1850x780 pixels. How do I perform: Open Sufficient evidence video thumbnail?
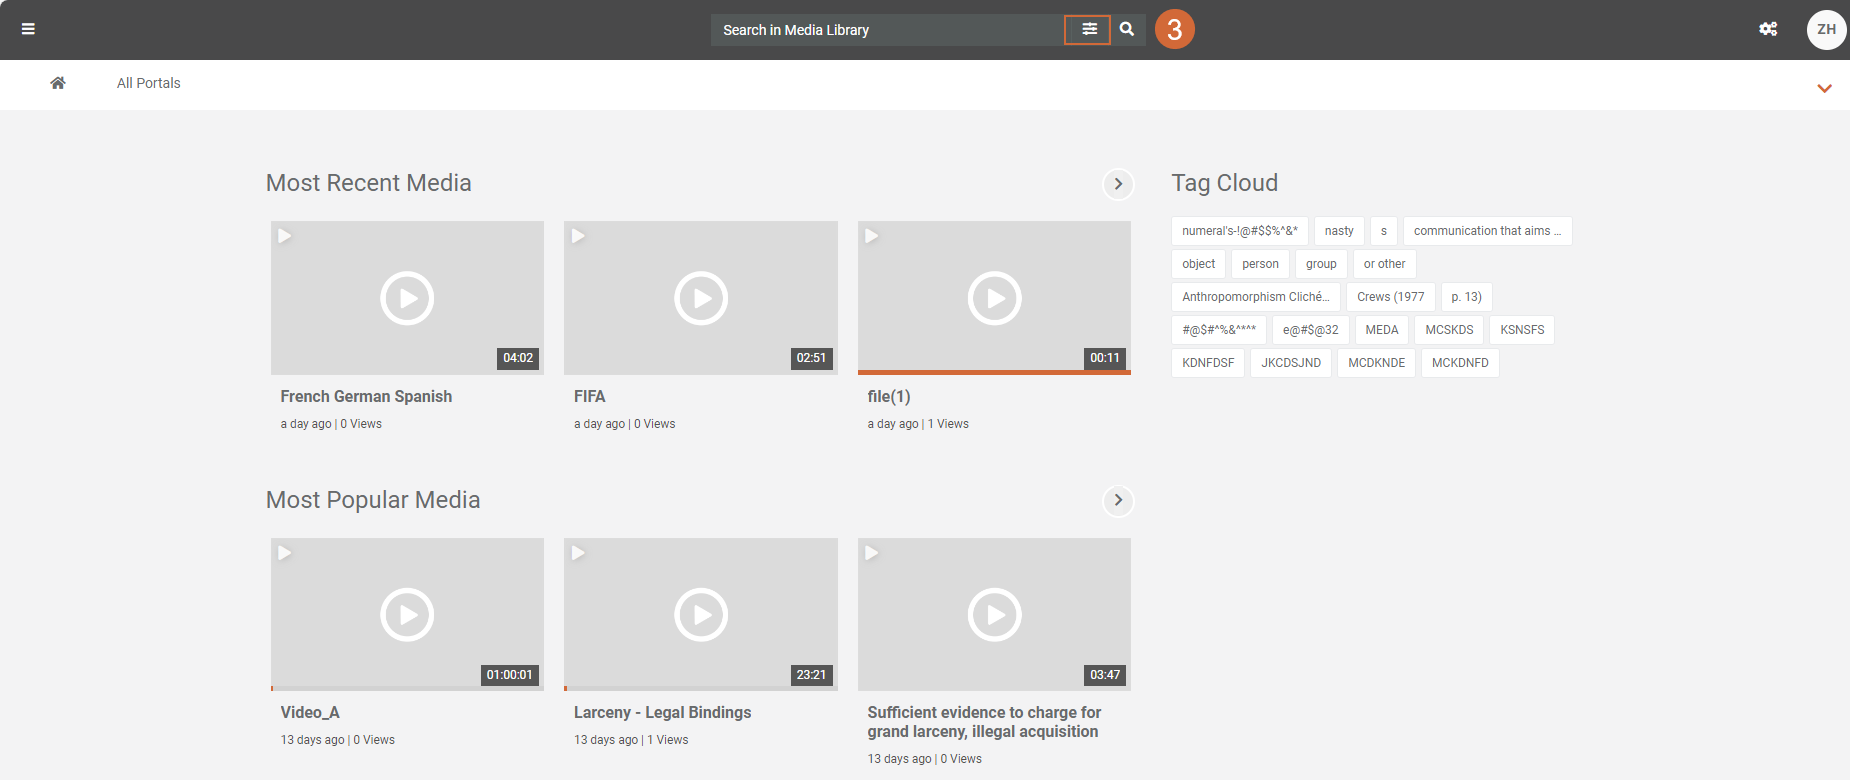click(x=994, y=615)
